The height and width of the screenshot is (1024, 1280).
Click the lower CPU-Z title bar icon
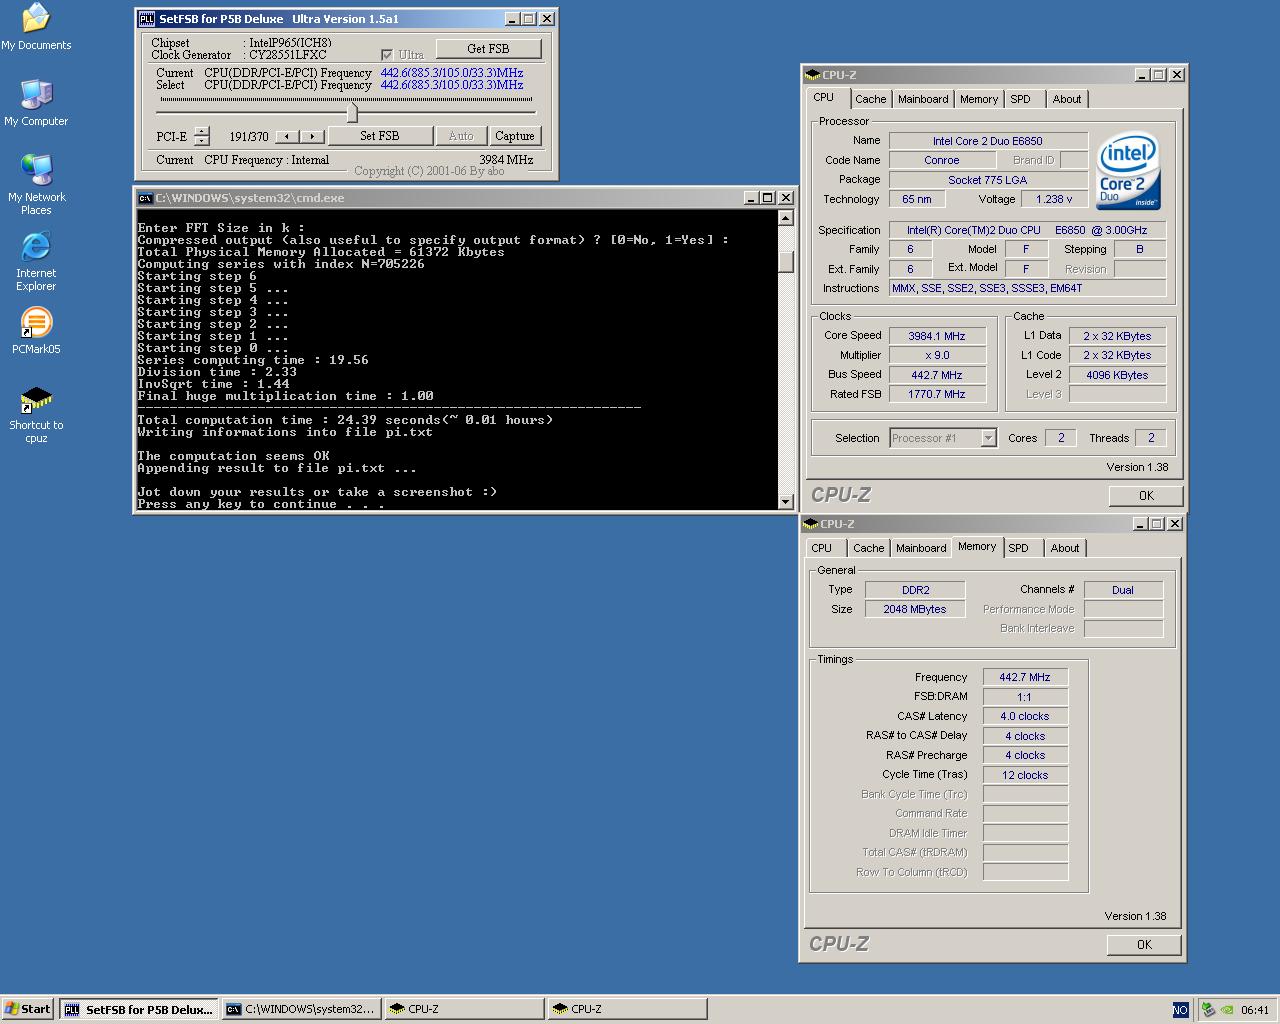tap(811, 524)
